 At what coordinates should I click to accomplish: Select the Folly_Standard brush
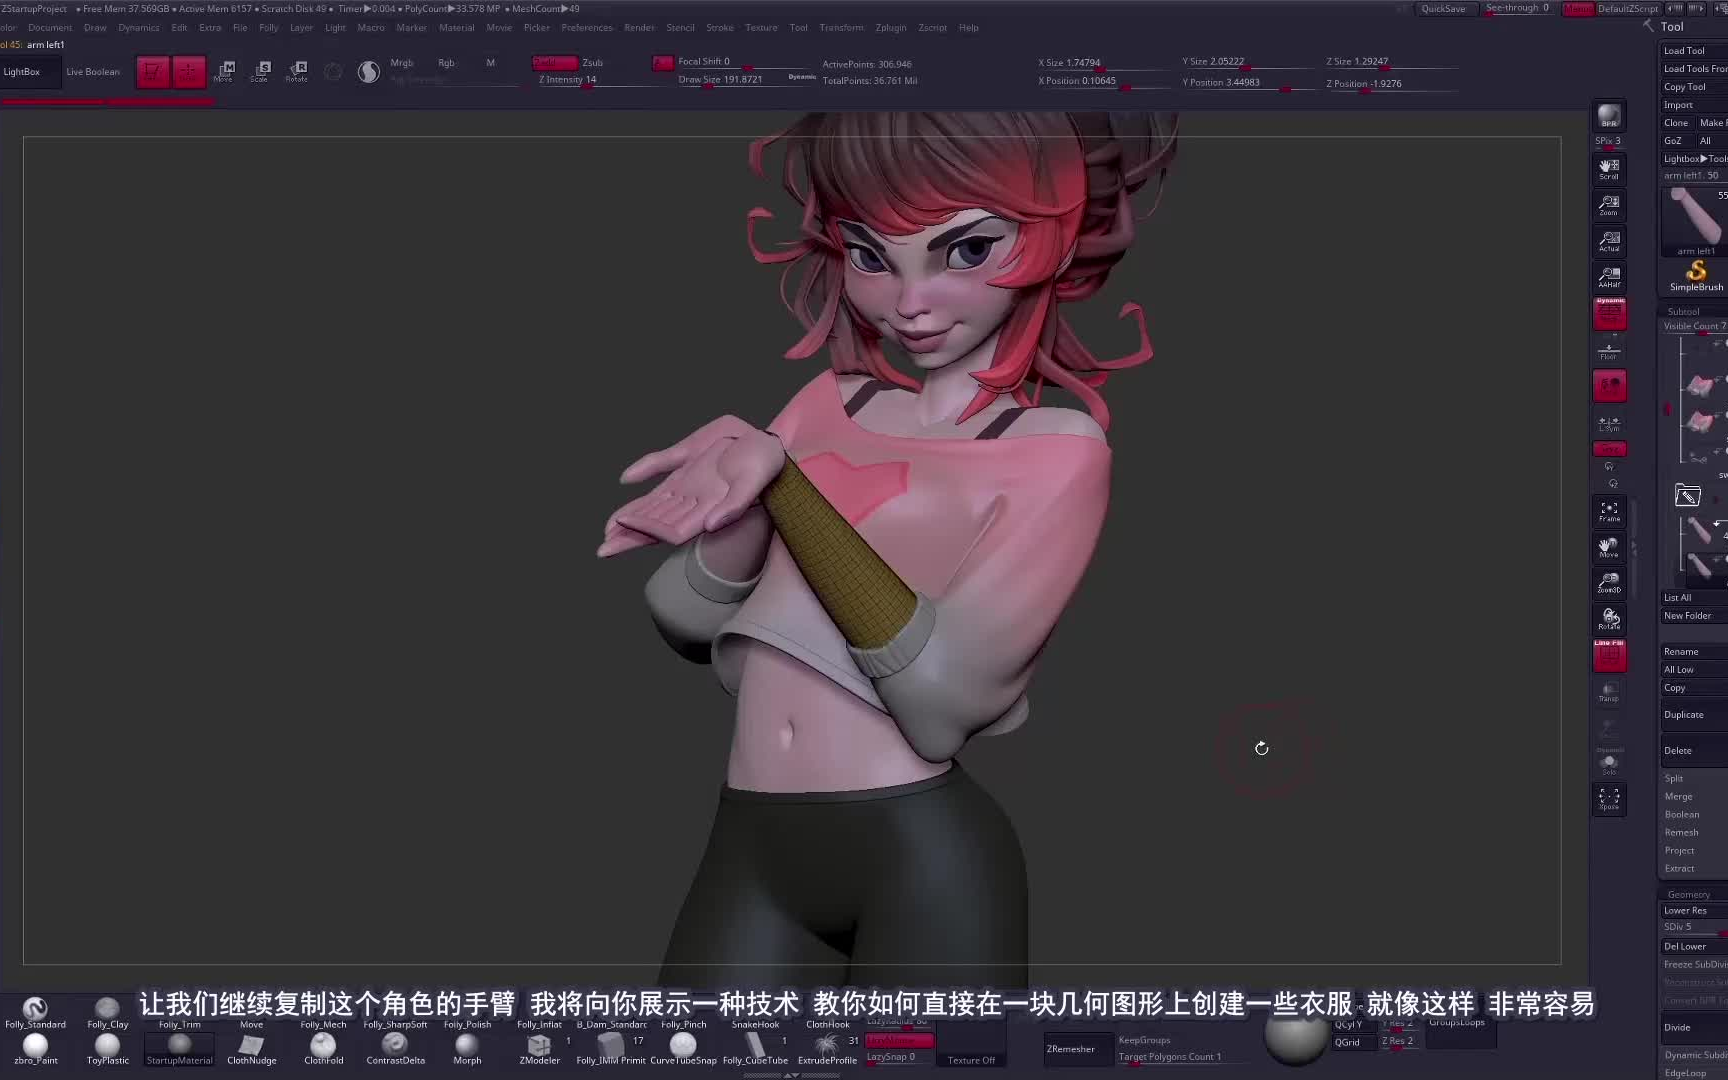35,1010
